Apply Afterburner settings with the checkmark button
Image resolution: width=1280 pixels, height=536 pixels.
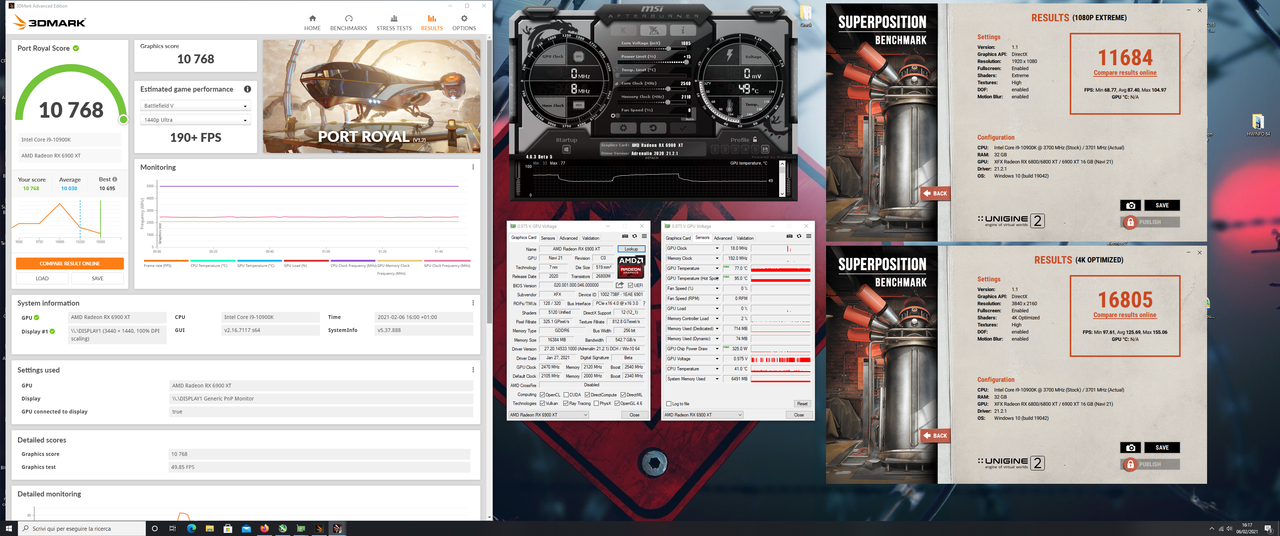pos(683,128)
